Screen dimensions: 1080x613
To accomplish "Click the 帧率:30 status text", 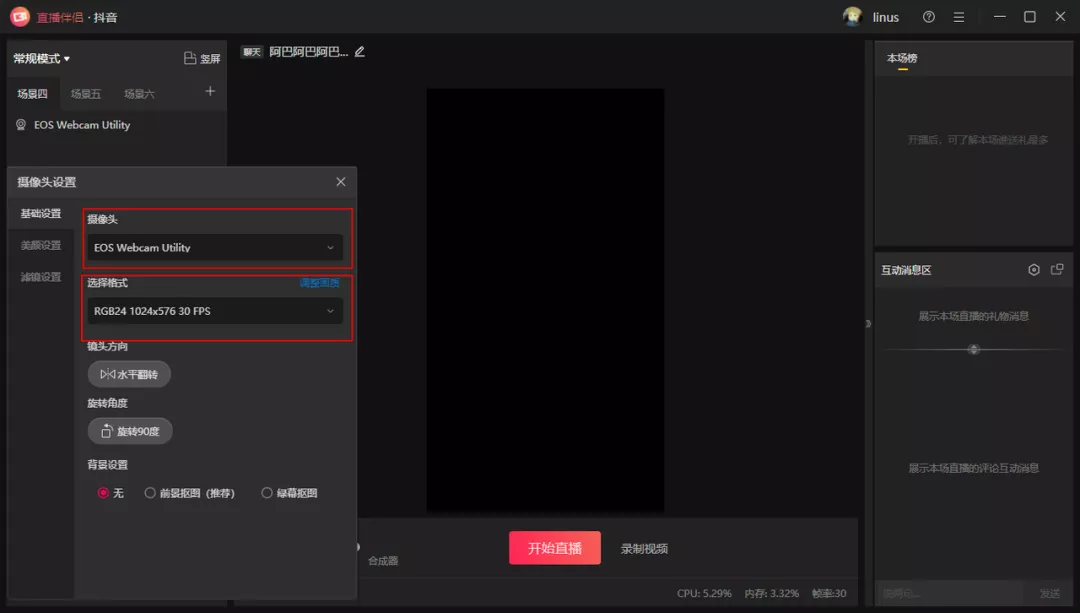I will 829,593.
